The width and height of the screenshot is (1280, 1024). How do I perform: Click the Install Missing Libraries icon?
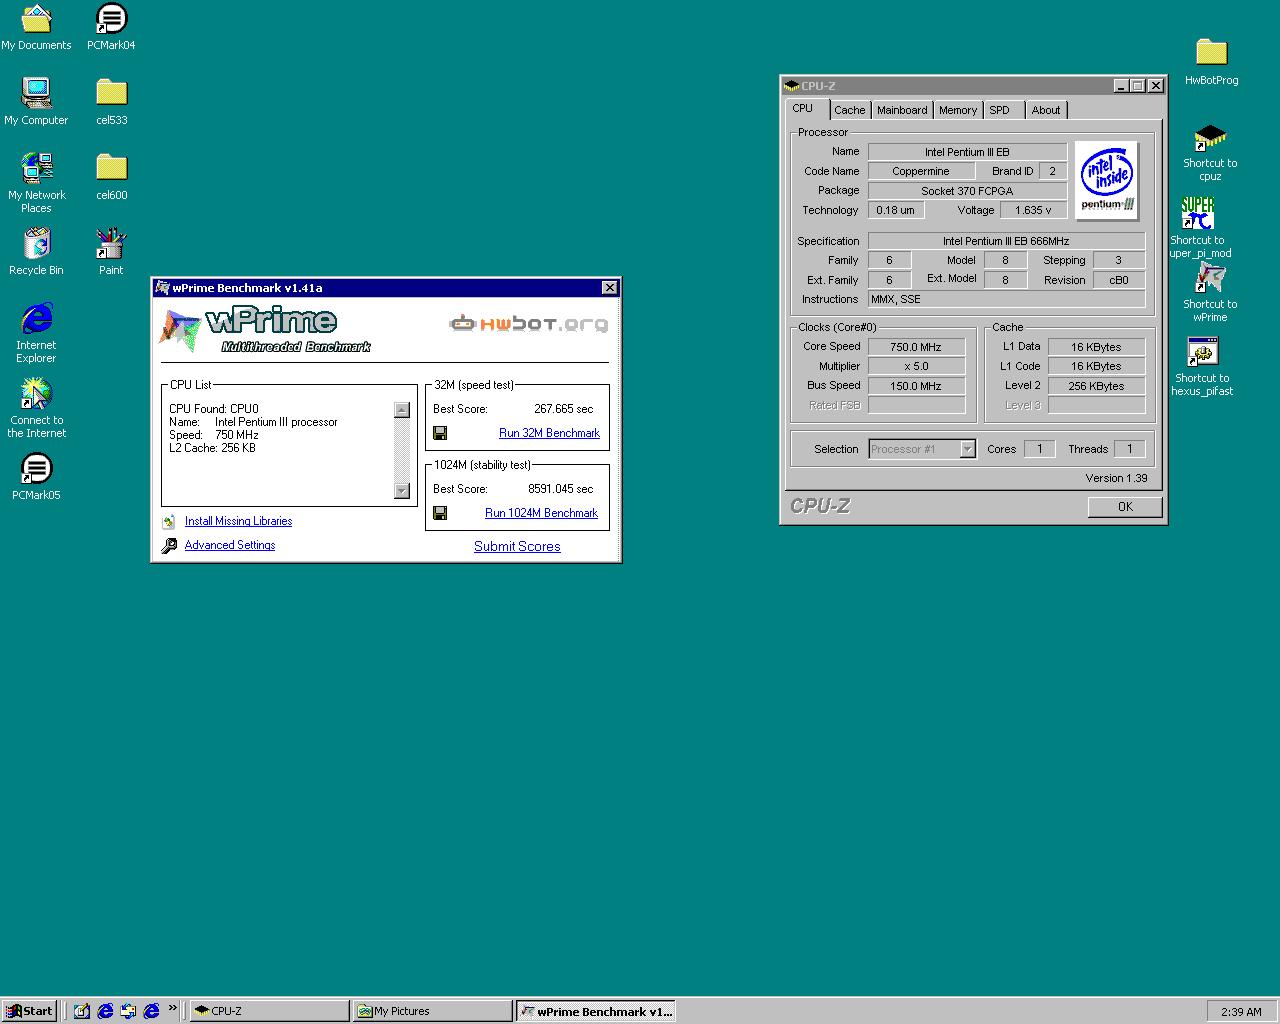coord(169,521)
